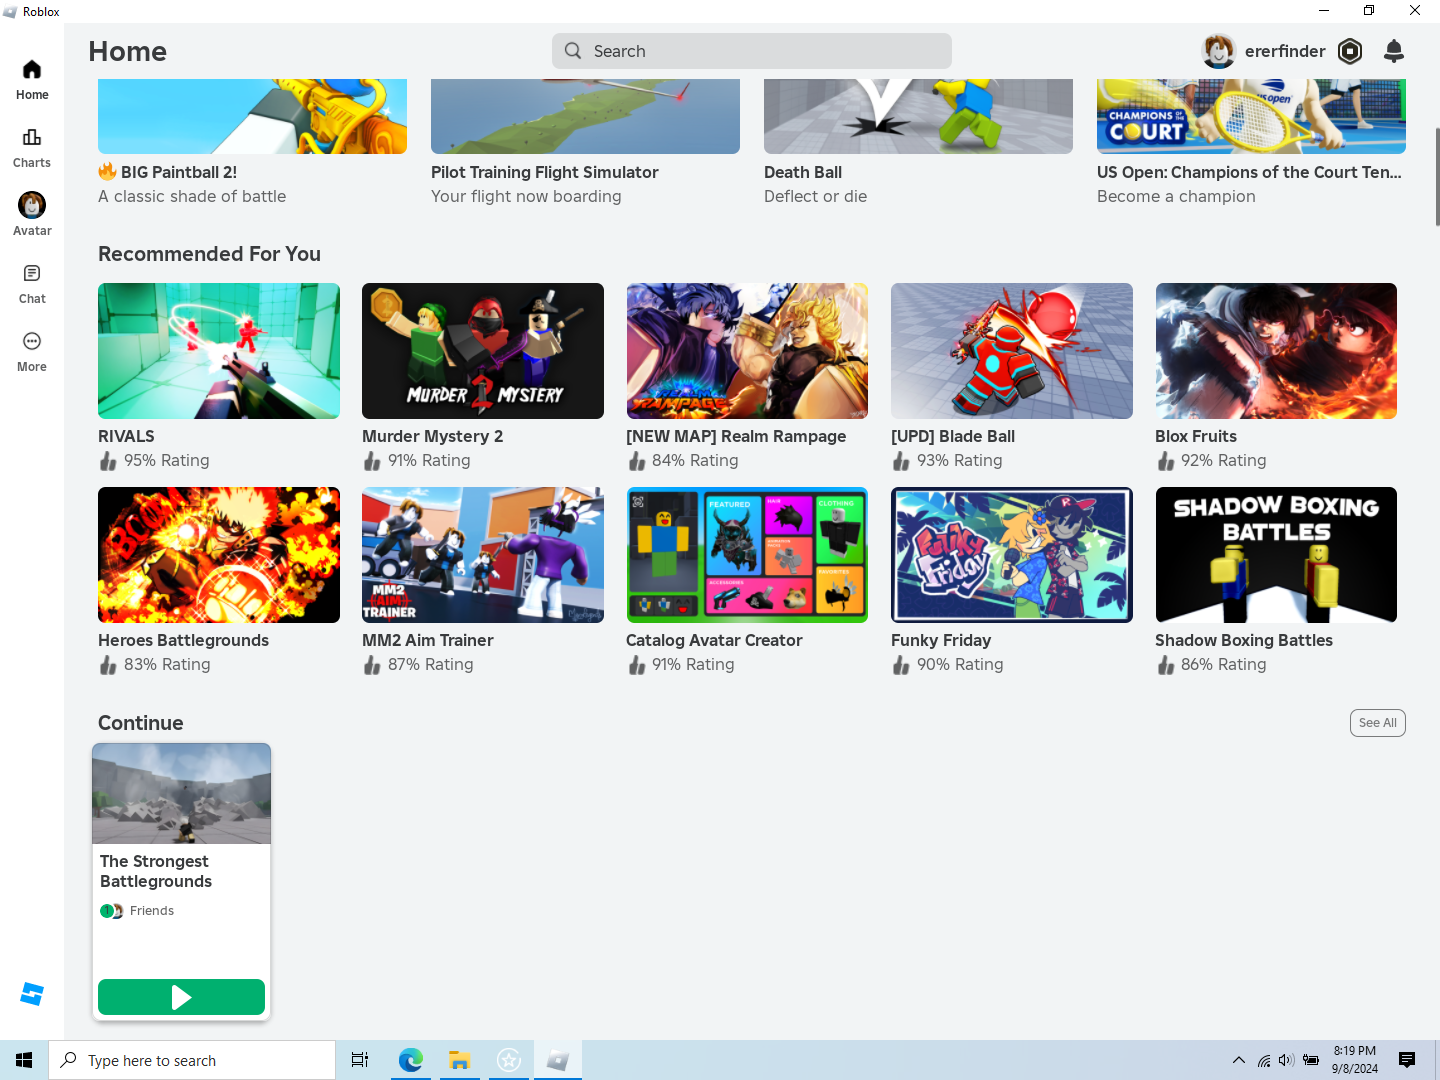
Task: Open the volume control in system tray
Action: click(1286, 1060)
